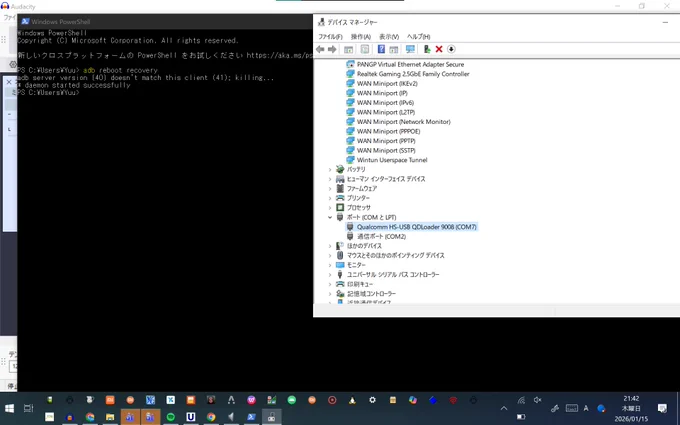The image size is (680, 425).
Task: Select WAN Miniport (SSTP)
Action: (x=386, y=150)
